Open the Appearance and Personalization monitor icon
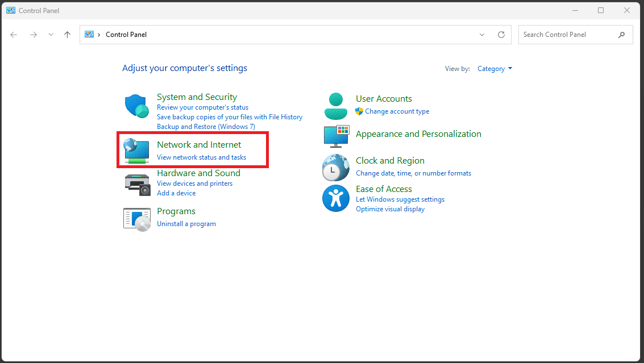 (x=336, y=136)
